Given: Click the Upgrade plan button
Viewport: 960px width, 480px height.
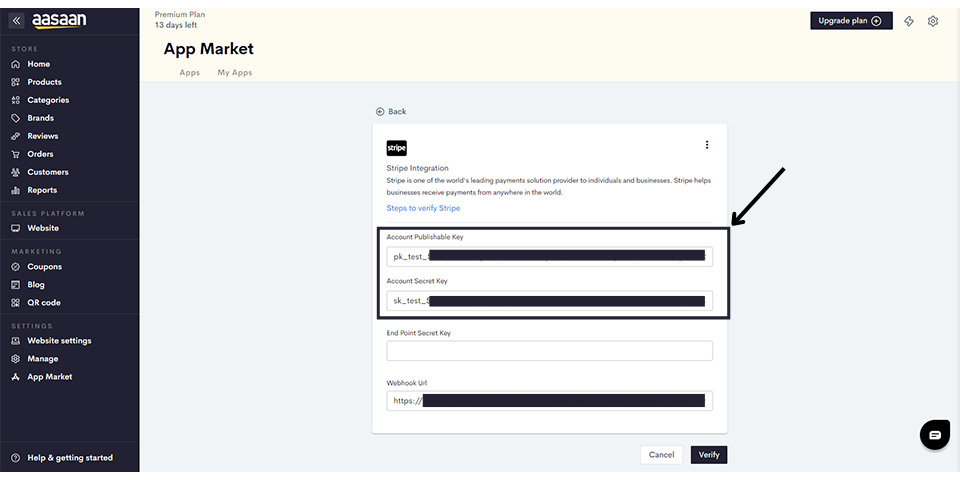Looking at the screenshot, I should (x=851, y=21).
